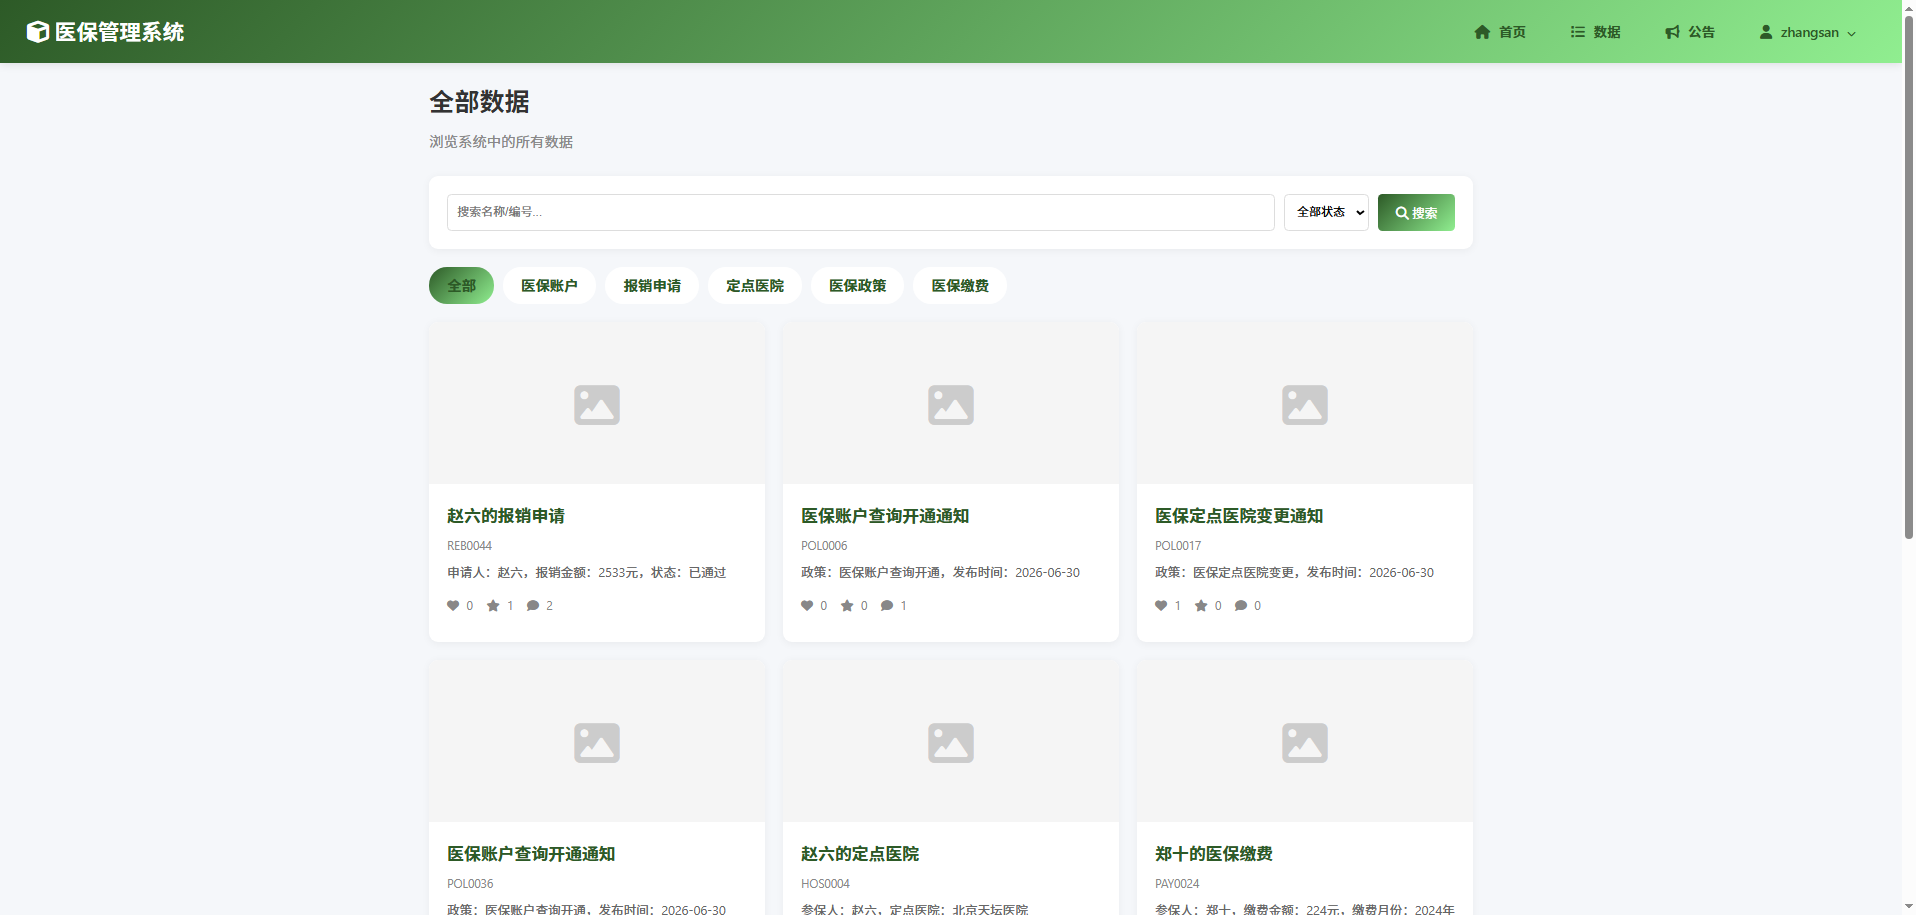Screen dimensions: 1916x915
Task: Expand the zhangsan account dropdown arrow
Action: pyautogui.click(x=1851, y=33)
